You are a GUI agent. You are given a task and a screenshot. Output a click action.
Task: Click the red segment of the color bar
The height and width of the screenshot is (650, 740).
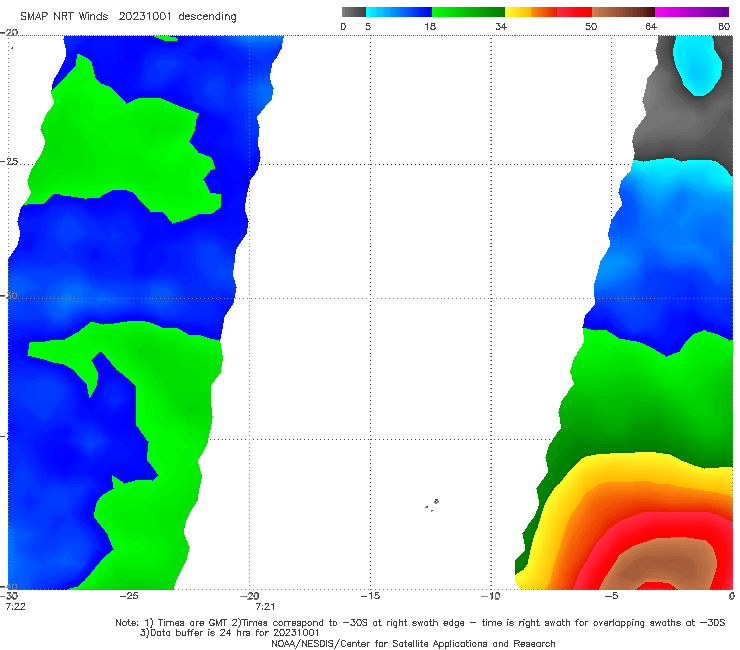tap(574, 12)
